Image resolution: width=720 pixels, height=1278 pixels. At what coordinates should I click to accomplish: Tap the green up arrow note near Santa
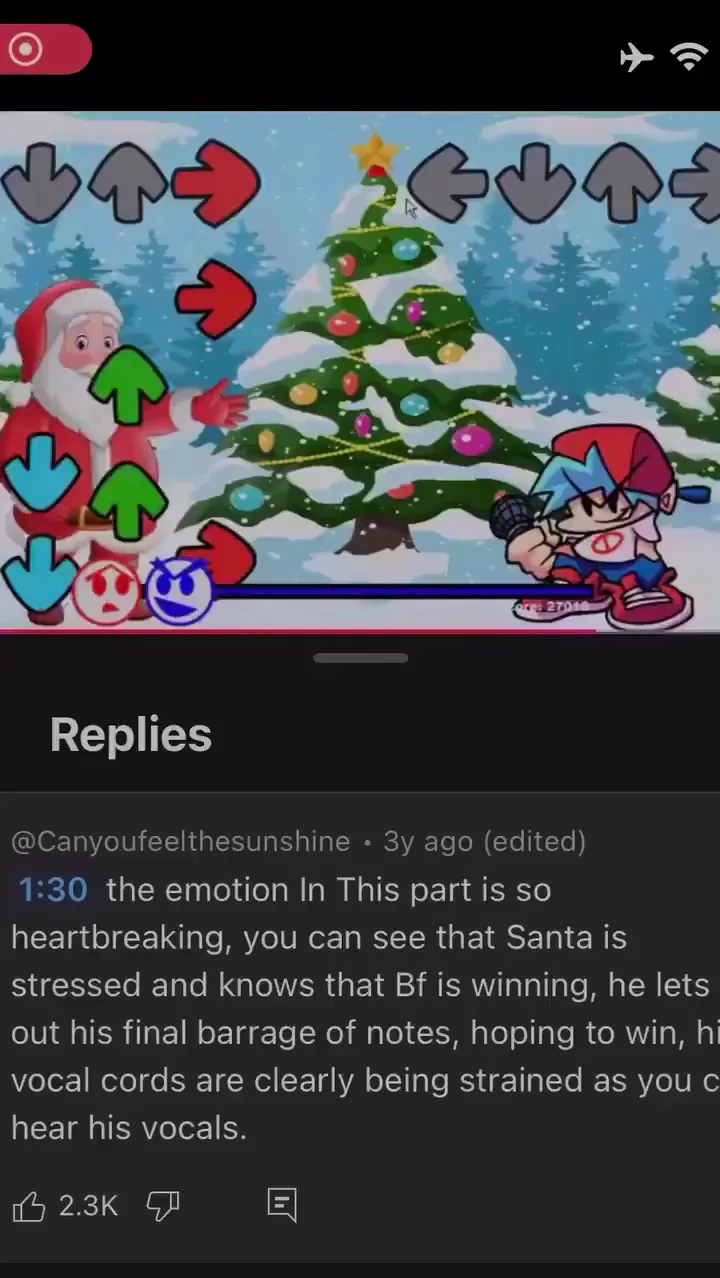point(130,384)
